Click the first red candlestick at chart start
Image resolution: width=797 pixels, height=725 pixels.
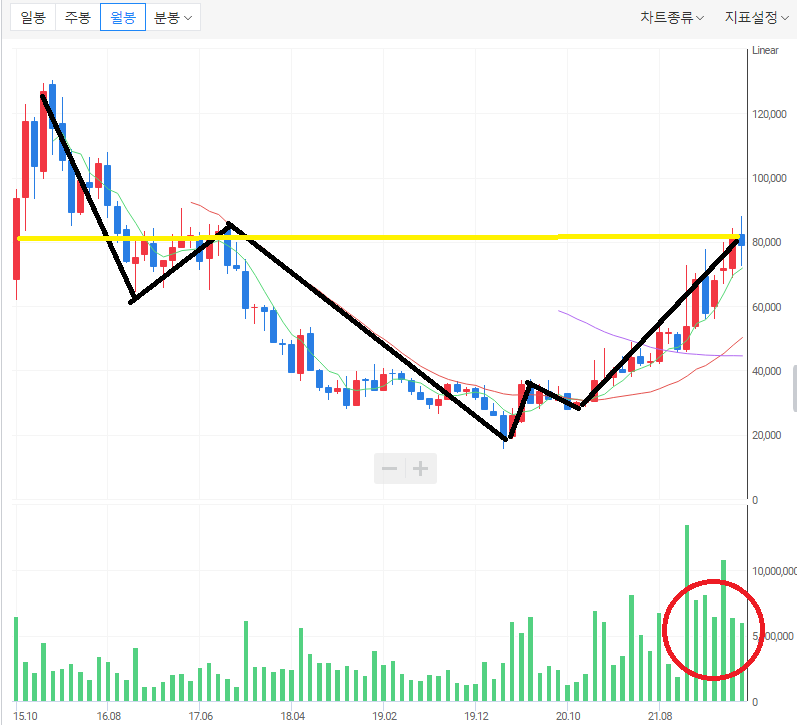tap(16, 239)
